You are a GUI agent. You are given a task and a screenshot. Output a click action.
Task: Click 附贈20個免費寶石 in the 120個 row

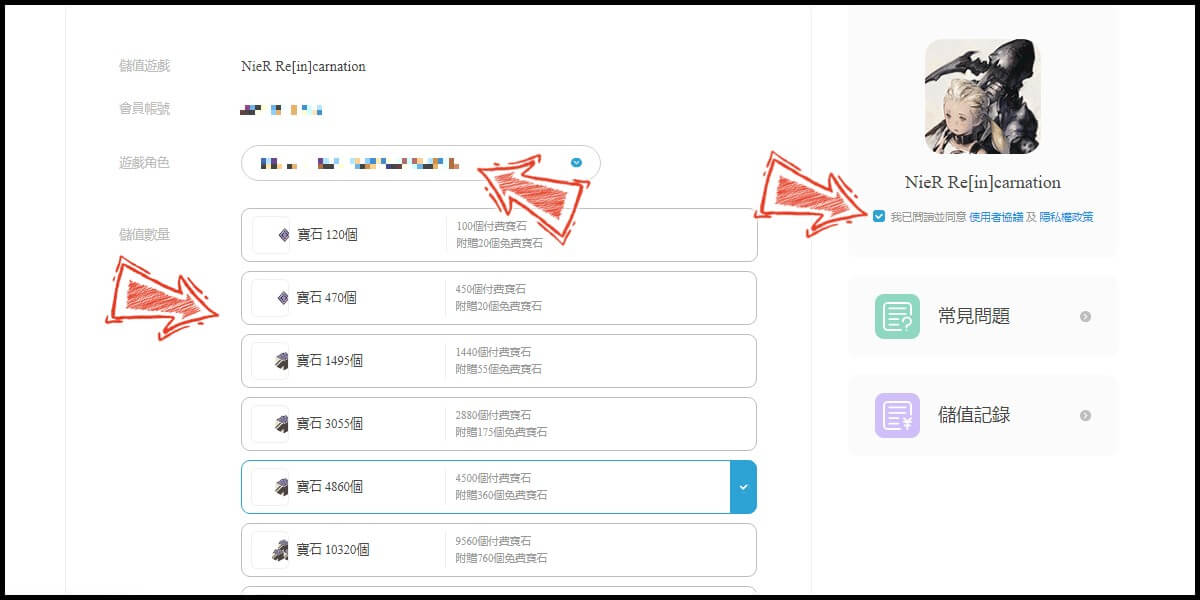click(x=499, y=243)
